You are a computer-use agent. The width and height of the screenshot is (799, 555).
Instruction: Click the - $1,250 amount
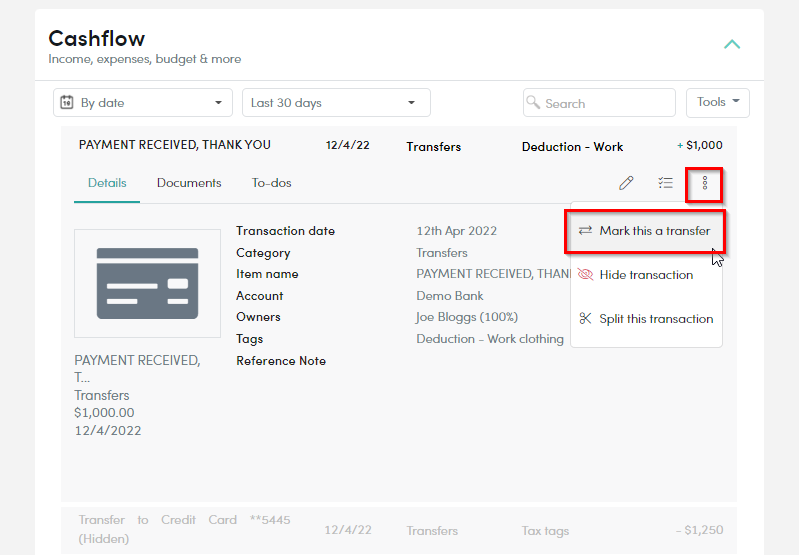[x=700, y=530]
